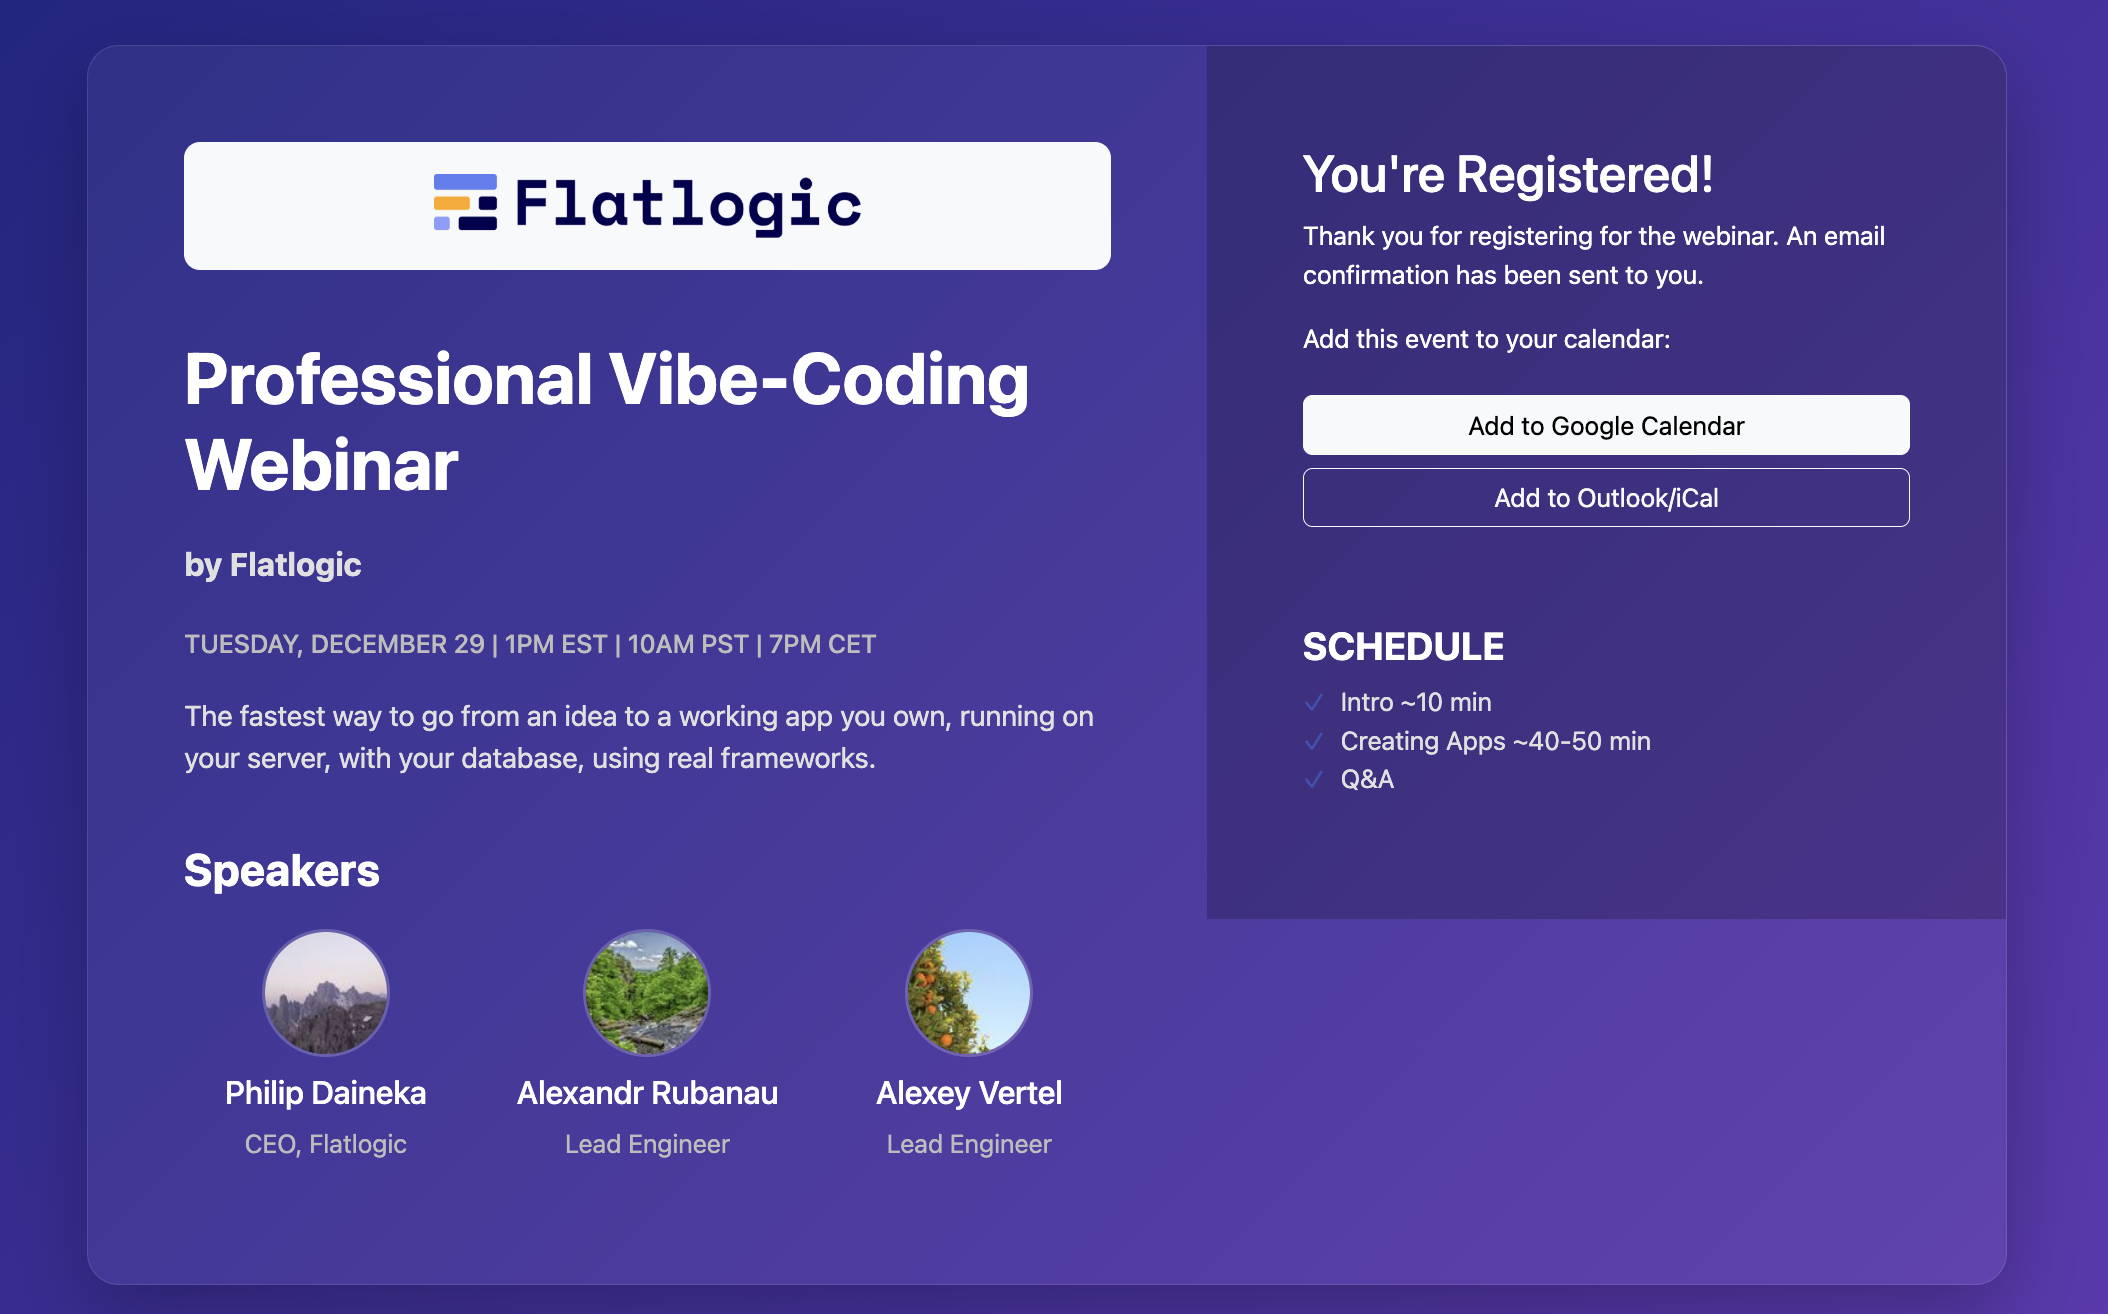Click checkmark icon beside Intro ~10 min
The height and width of the screenshot is (1314, 2108).
pyautogui.click(x=1314, y=703)
